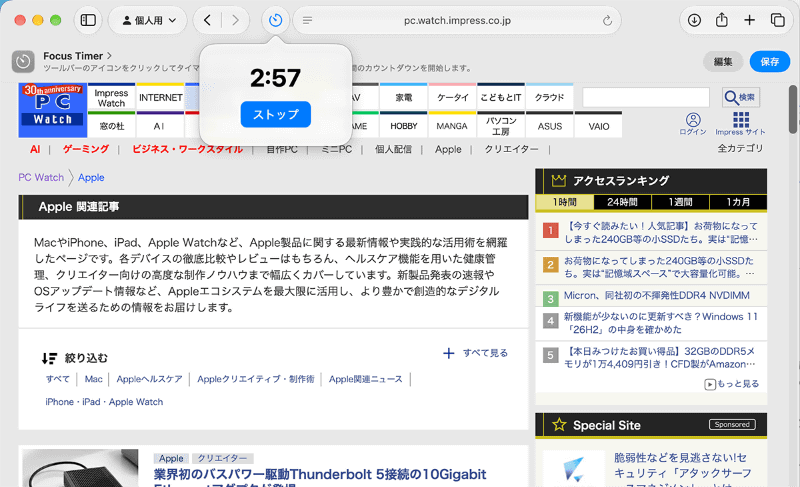The height and width of the screenshot is (487, 800).
Task: Click the Share icon in toolbar
Action: 721,20
